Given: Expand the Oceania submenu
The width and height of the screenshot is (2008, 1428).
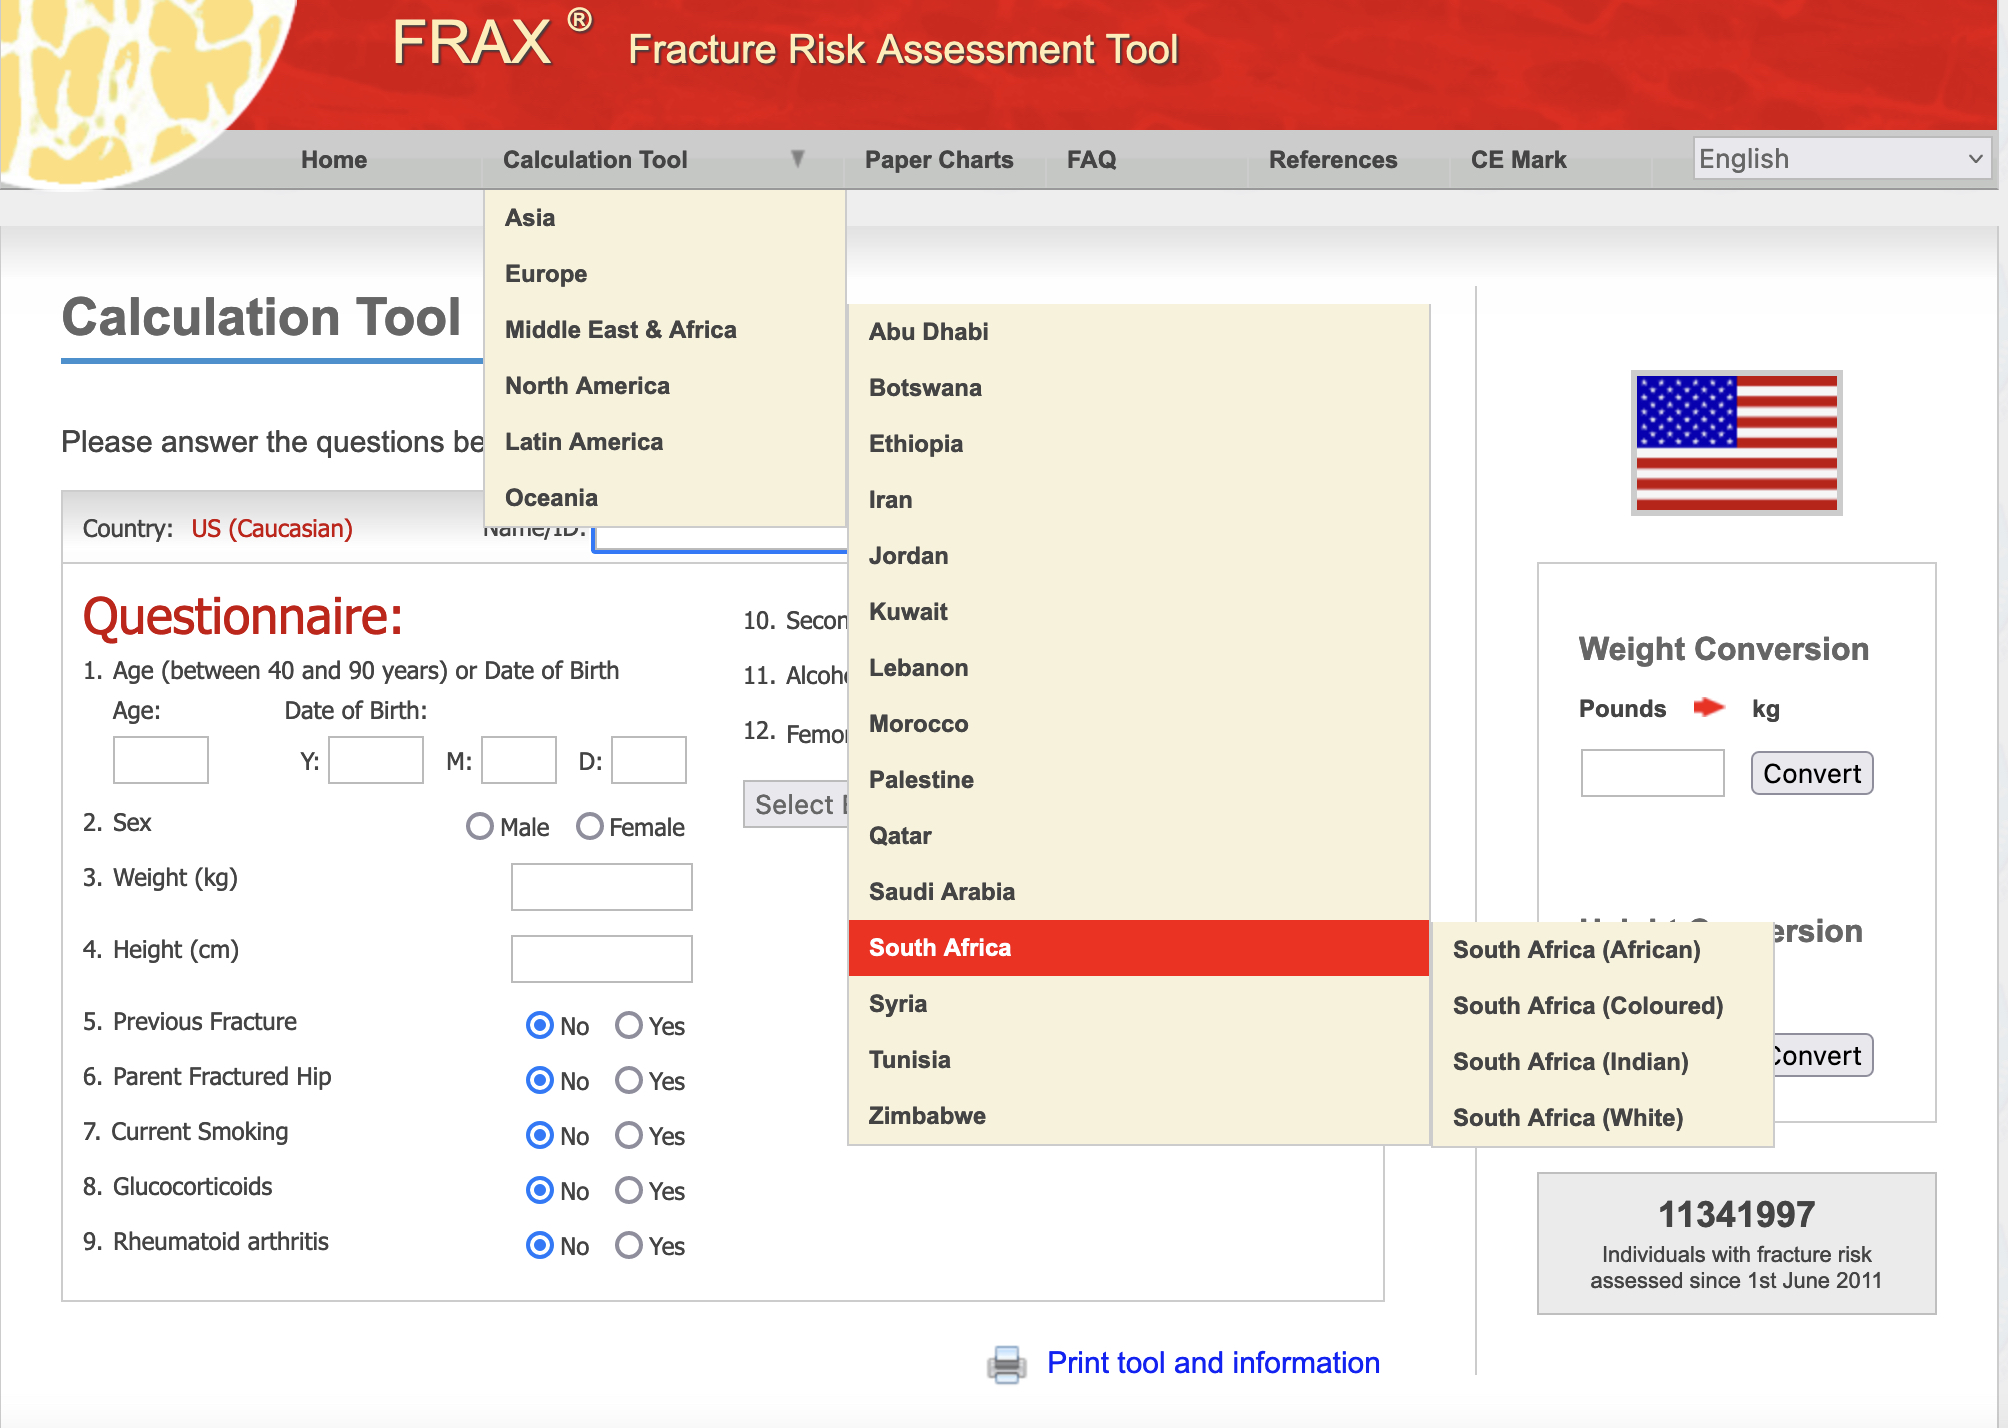Looking at the screenshot, I should coord(665,498).
